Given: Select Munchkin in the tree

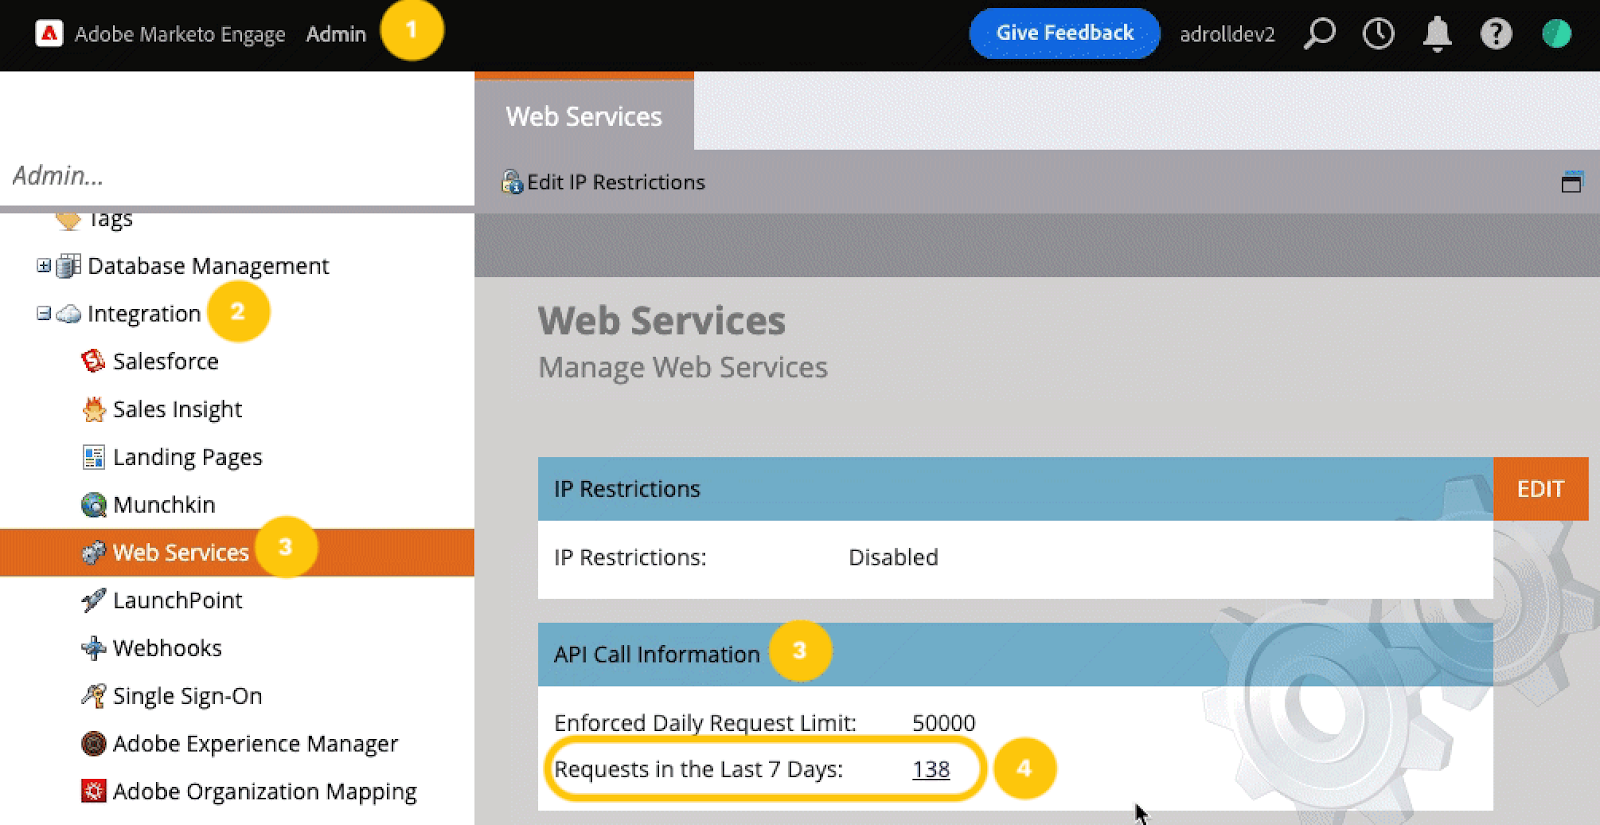Looking at the screenshot, I should click(x=164, y=505).
